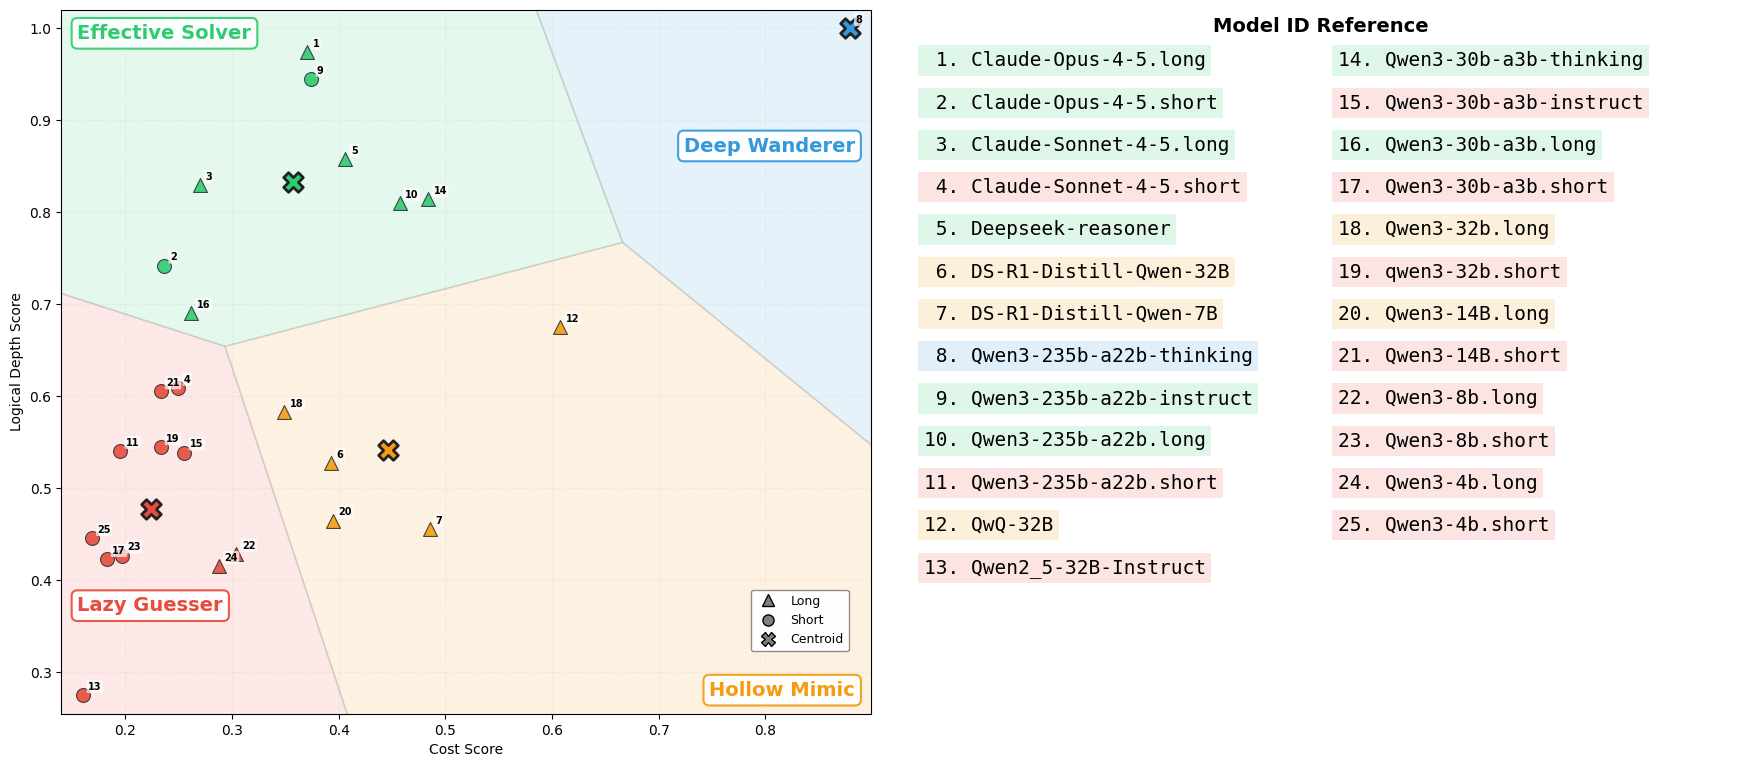Select reference entry '14. Qwen3-30b-a3b-thinking'
The width and height of the screenshot is (1745, 767).
pos(1491,60)
